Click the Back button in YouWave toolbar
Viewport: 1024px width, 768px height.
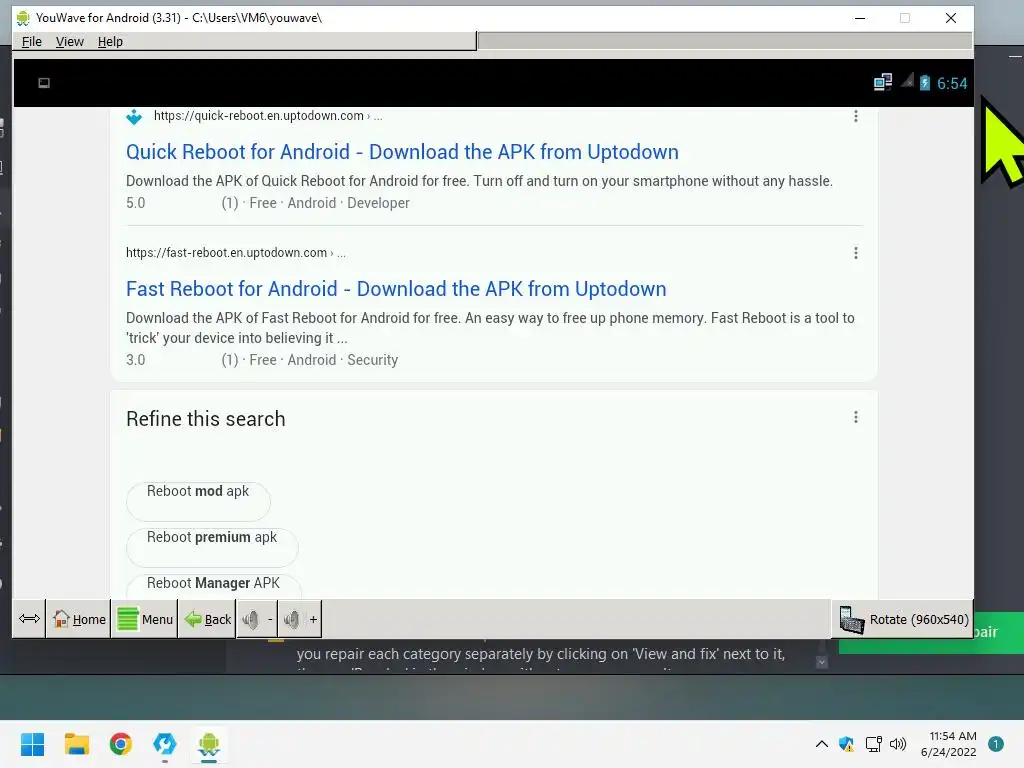click(x=207, y=618)
